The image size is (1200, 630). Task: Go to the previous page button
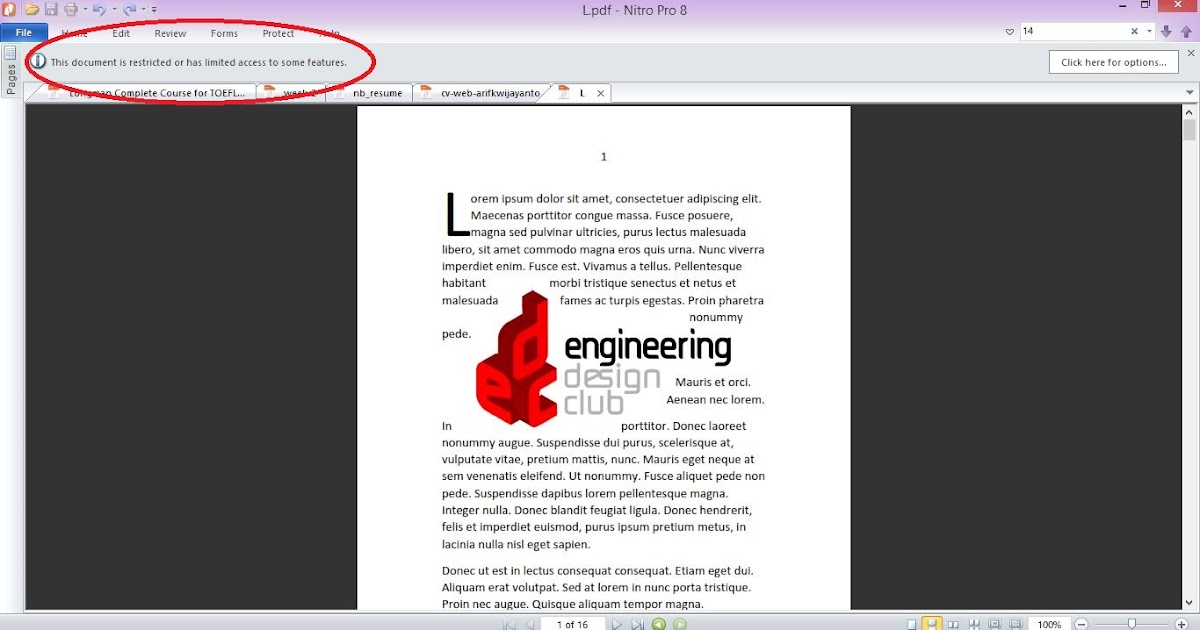(x=529, y=624)
